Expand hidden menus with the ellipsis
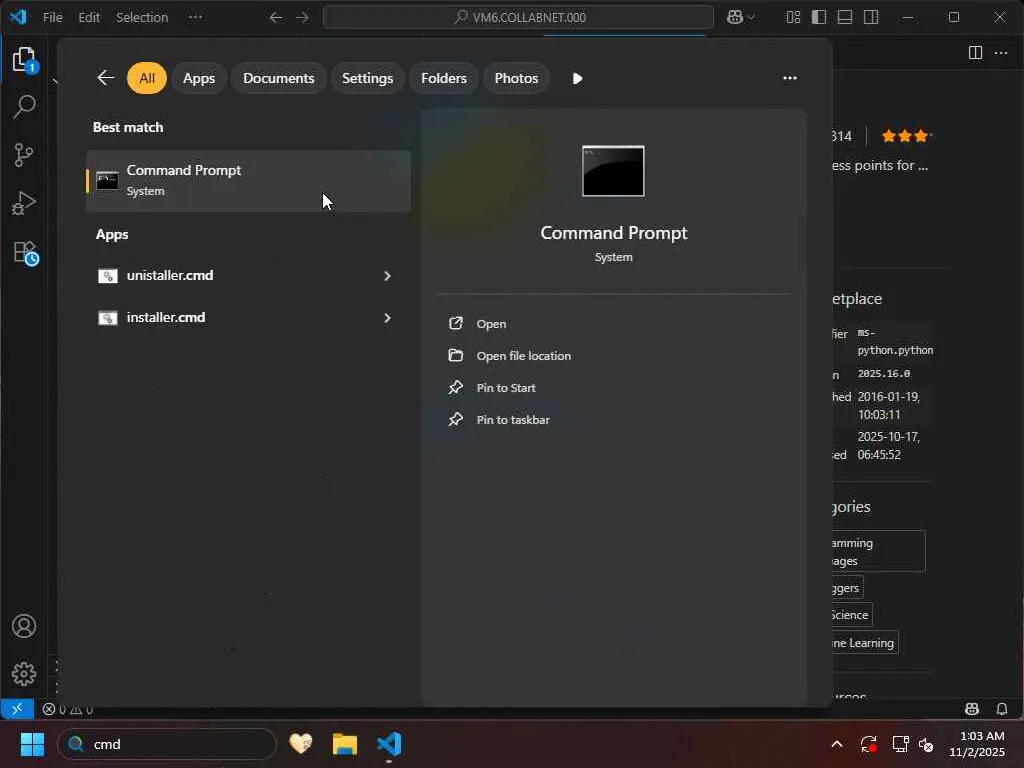This screenshot has width=1024, height=768. [195, 18]
